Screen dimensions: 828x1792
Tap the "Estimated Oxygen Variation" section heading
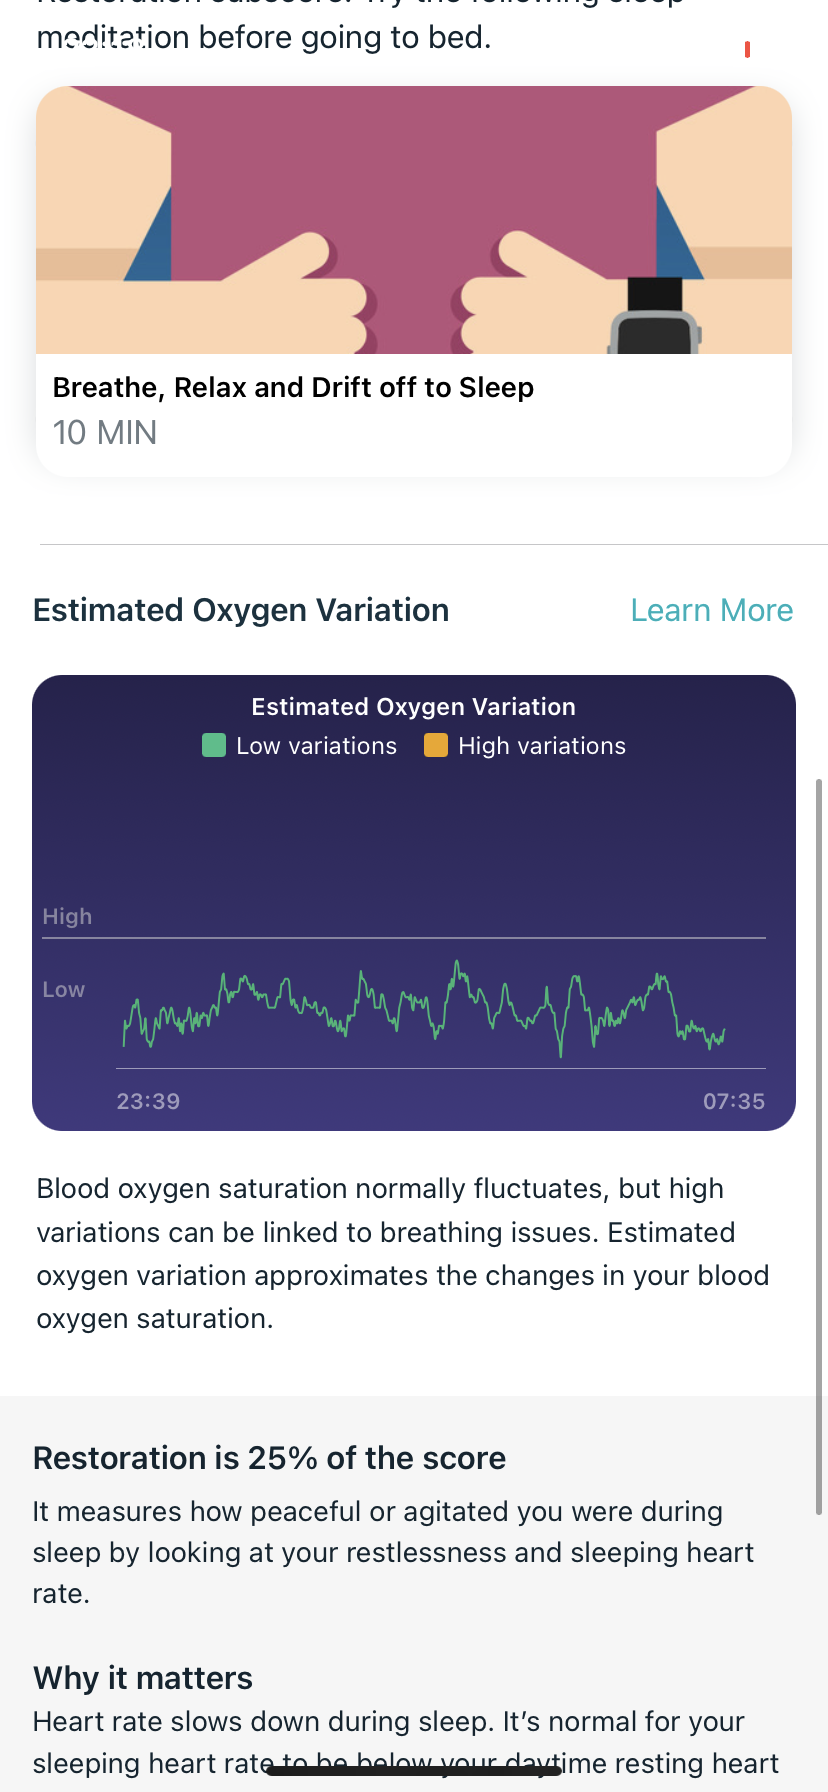[x=241, y=611]
